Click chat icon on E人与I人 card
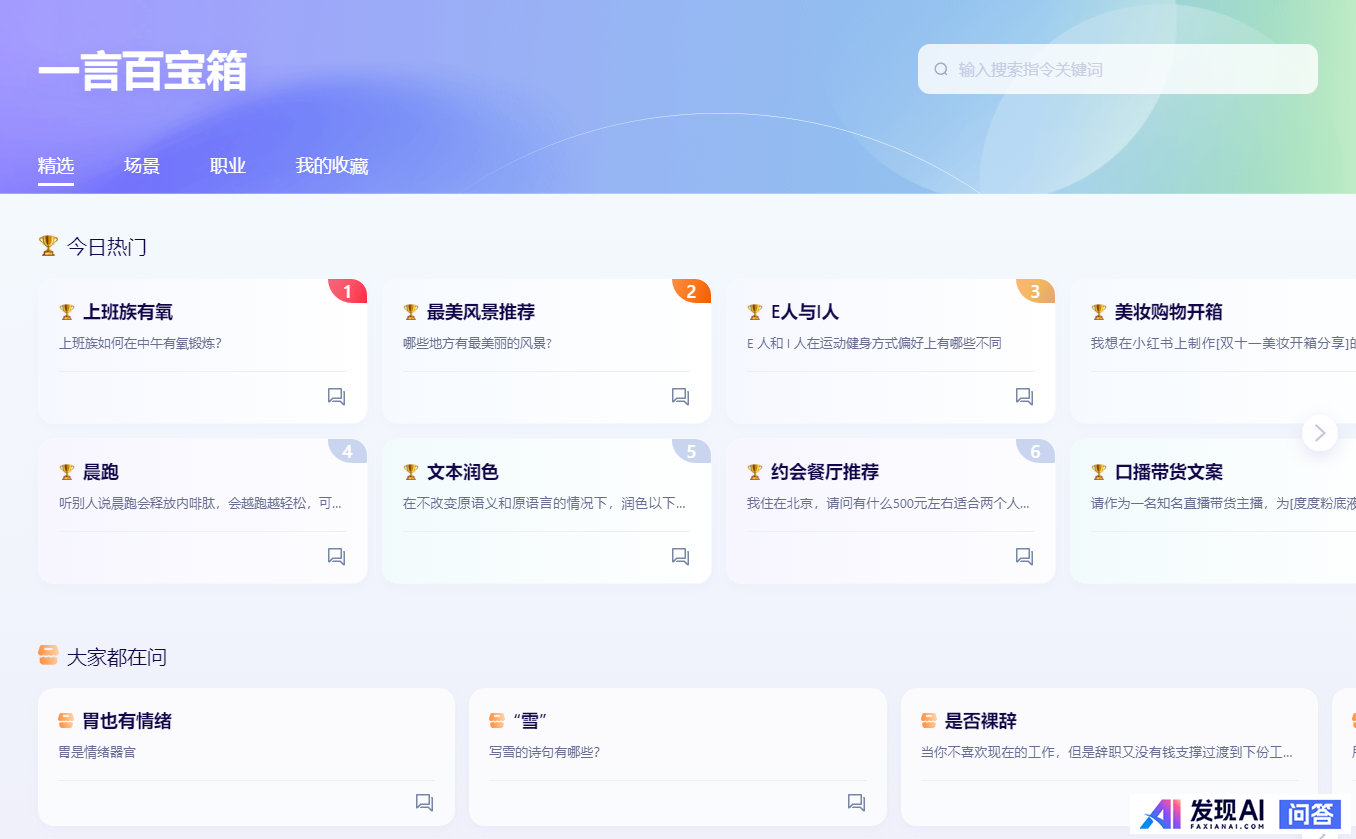Viewport: 1356px width, 839px height. [x=1024, y=396]
